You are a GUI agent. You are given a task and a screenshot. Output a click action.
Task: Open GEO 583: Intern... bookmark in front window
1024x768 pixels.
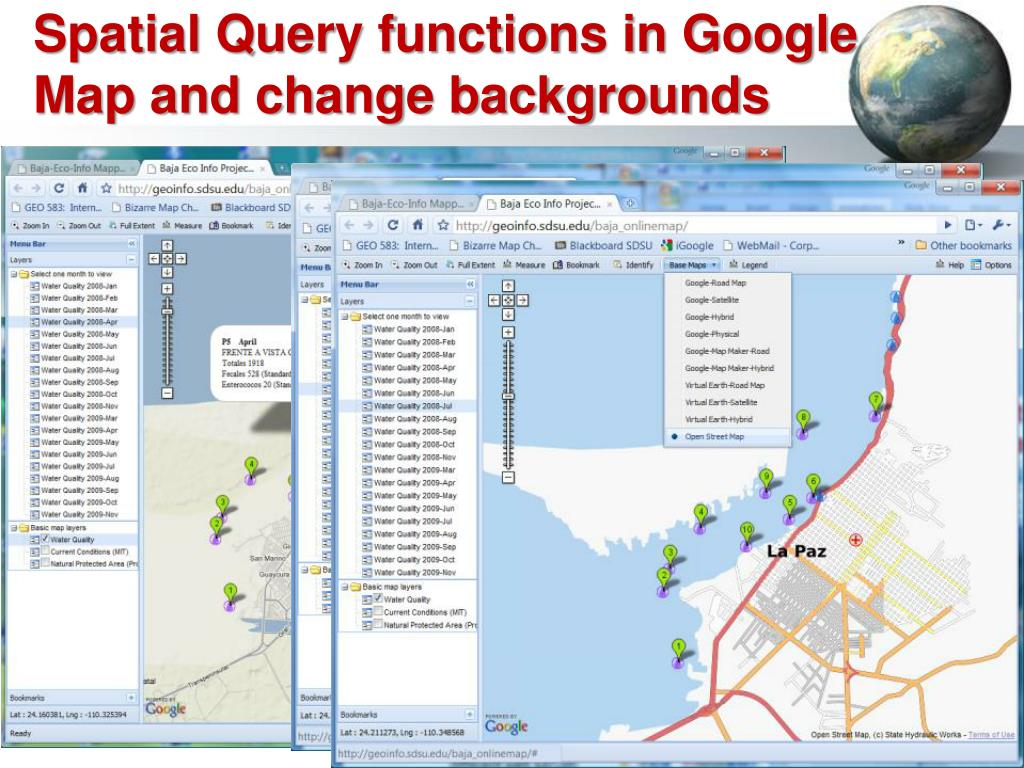pos(391,246)
